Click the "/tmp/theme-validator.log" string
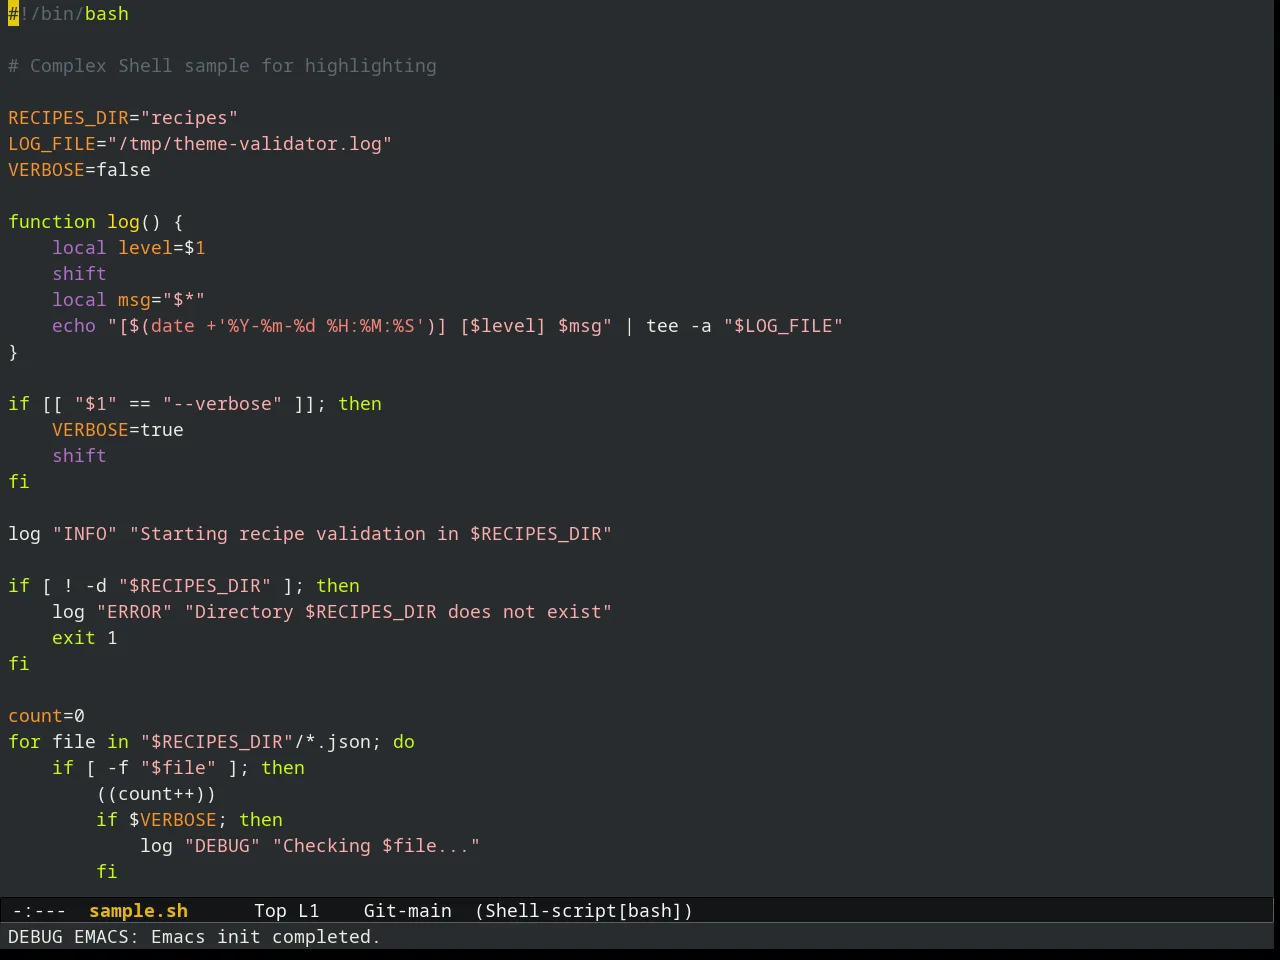Screen dimensions: 1280x960 pos(249,144)
